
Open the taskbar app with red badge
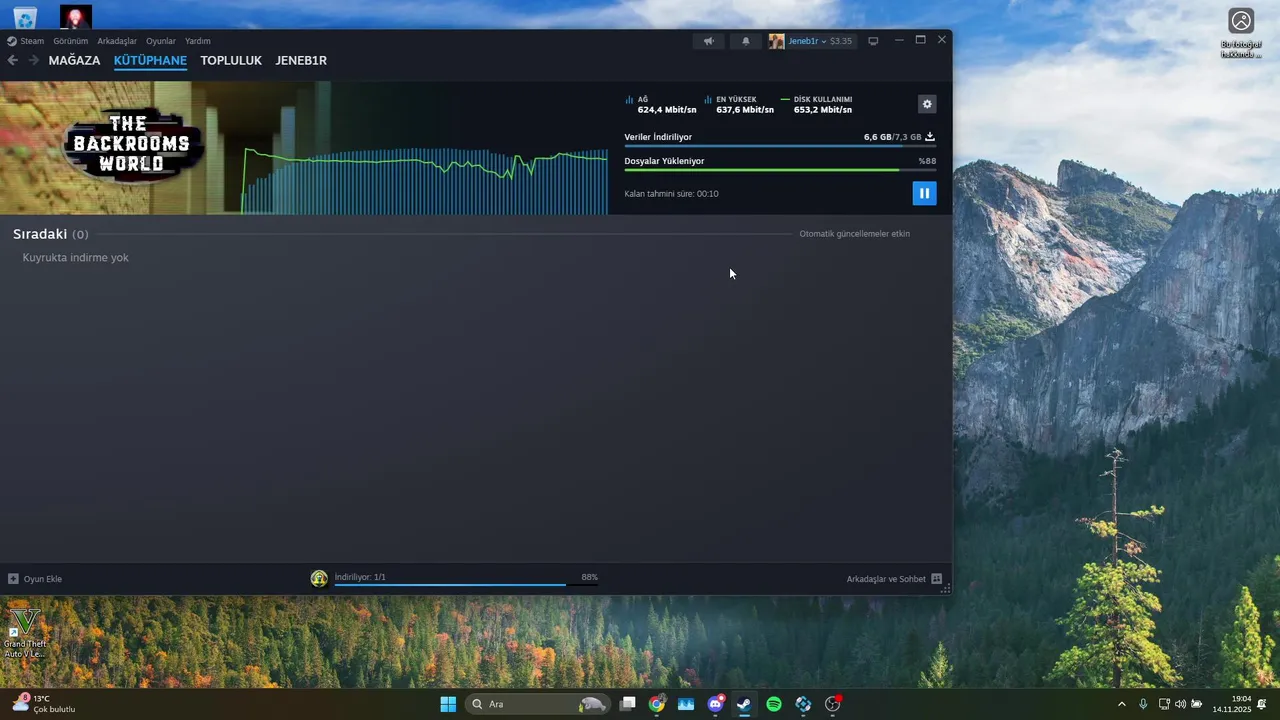click(x=832, y=704)
